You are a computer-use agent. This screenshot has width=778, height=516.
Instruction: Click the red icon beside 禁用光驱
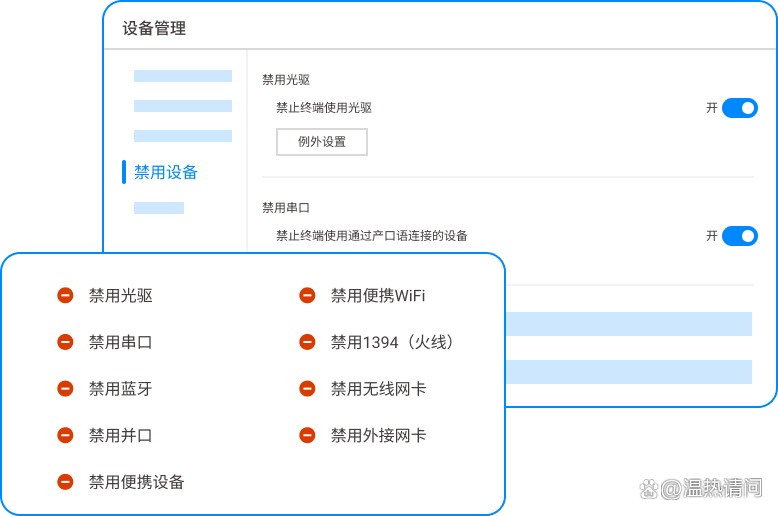tap(65, 295)
